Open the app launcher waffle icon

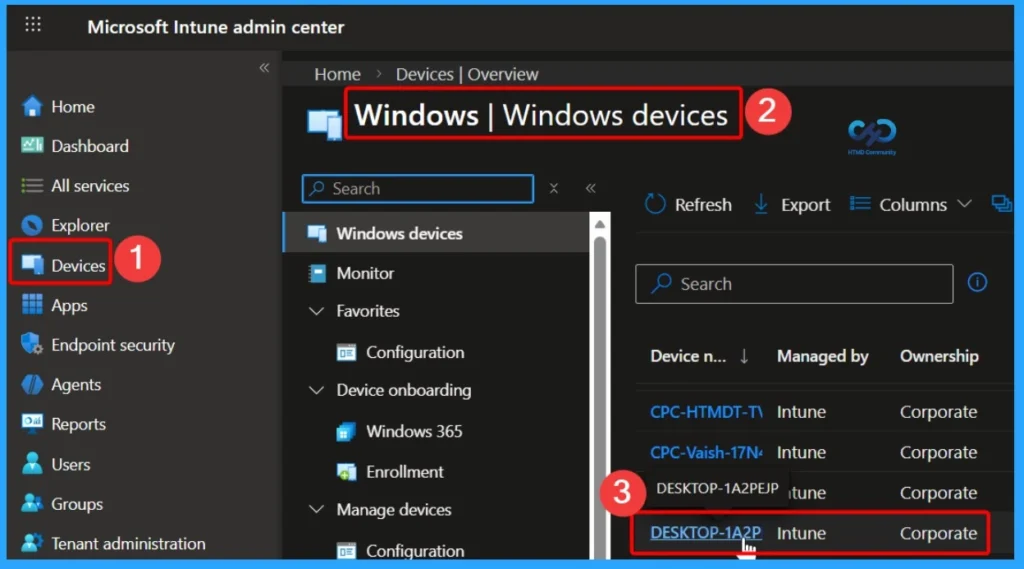point(33,25)
